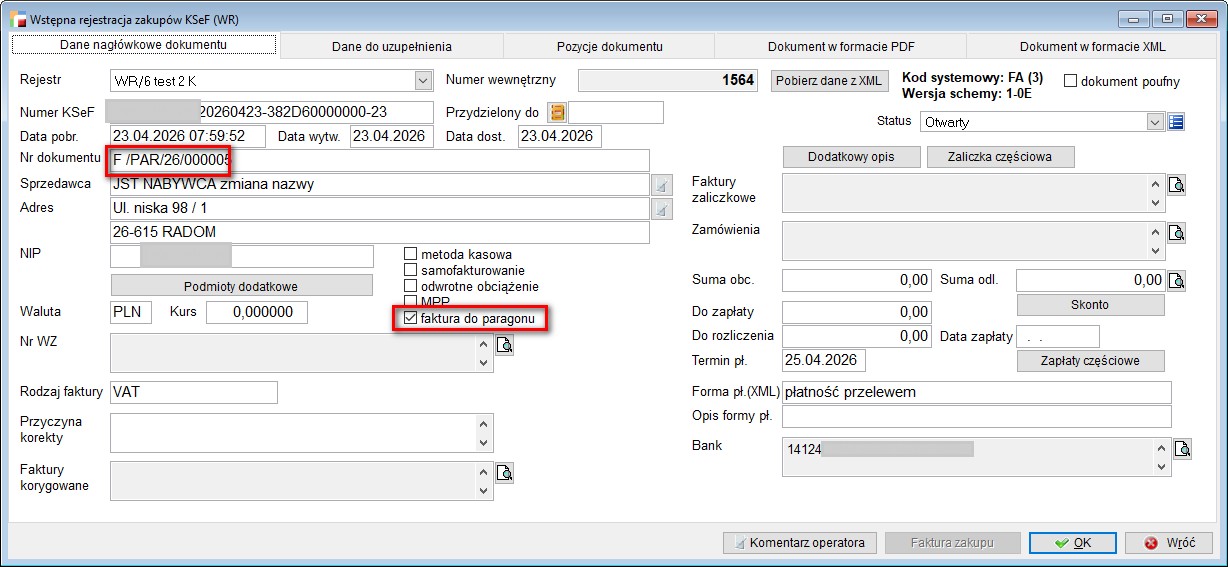Open the Zamówienia lookup icon
This screenshot has width=1228, height=567.
pyautogui.click(x=1177, y=233)
